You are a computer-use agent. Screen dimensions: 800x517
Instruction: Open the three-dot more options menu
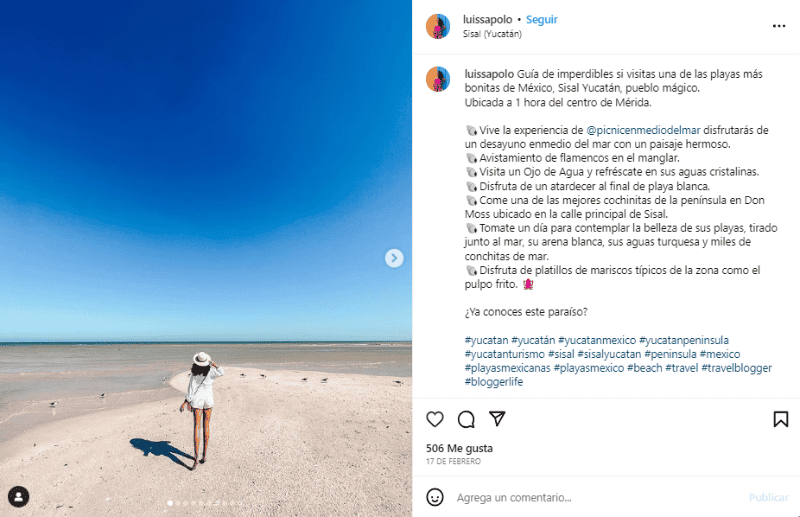(x=779, y=26)
